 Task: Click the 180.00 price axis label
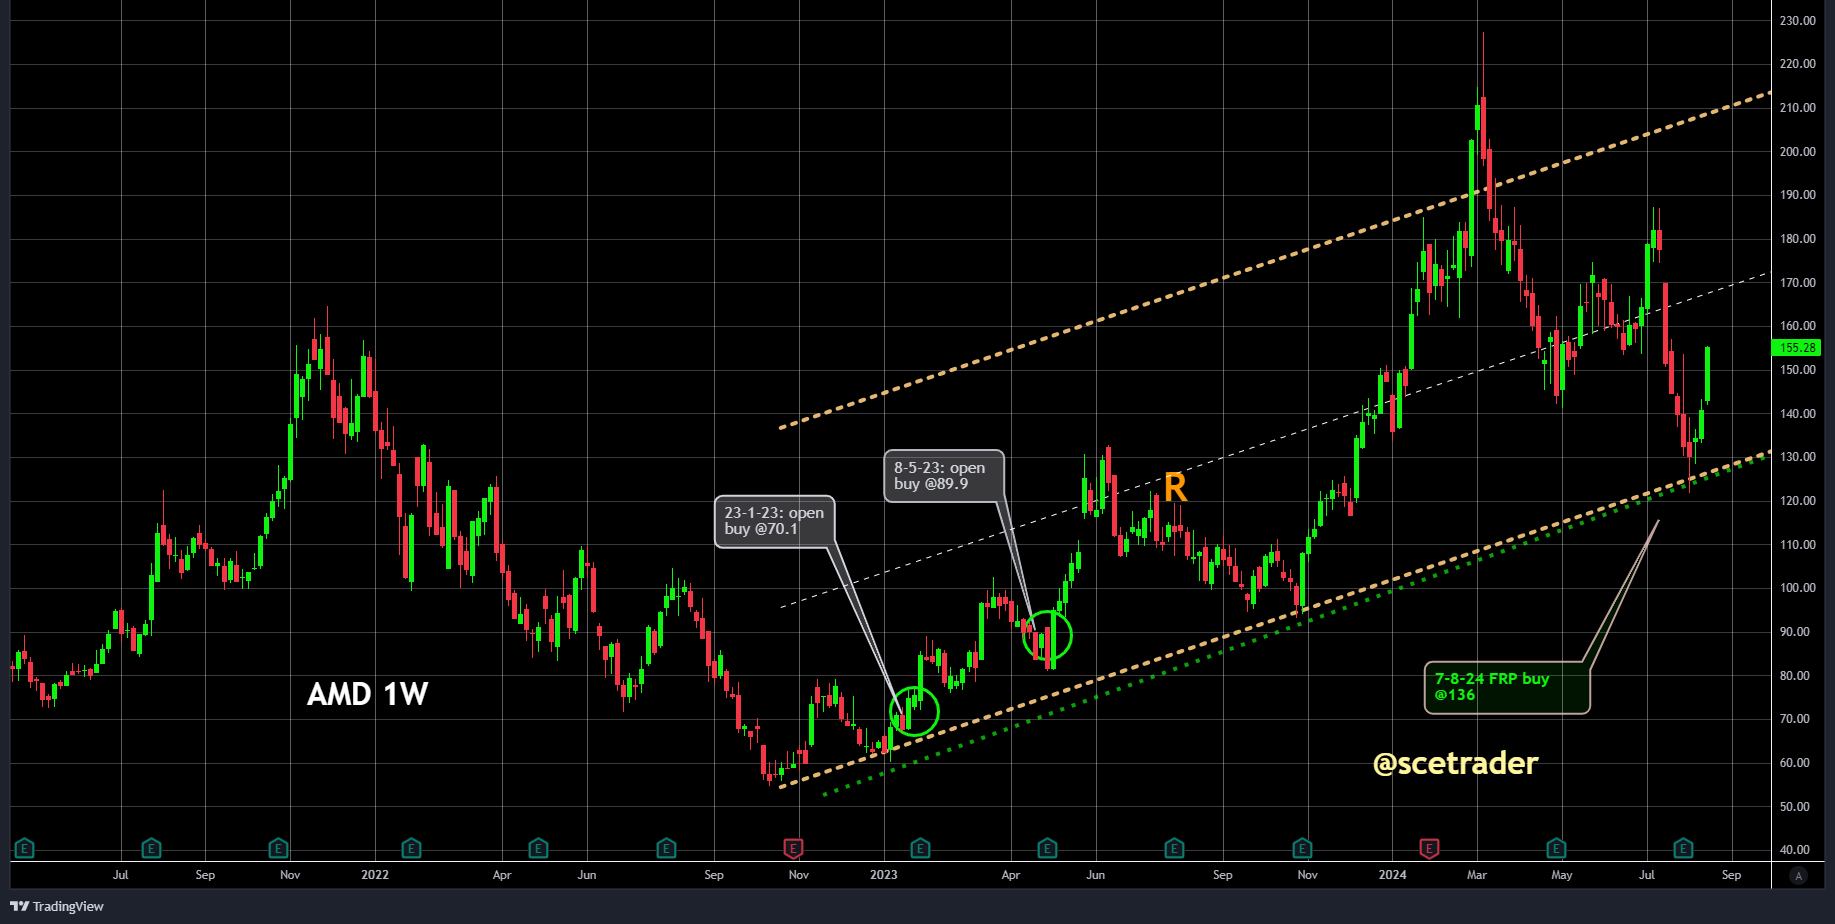1797,239
